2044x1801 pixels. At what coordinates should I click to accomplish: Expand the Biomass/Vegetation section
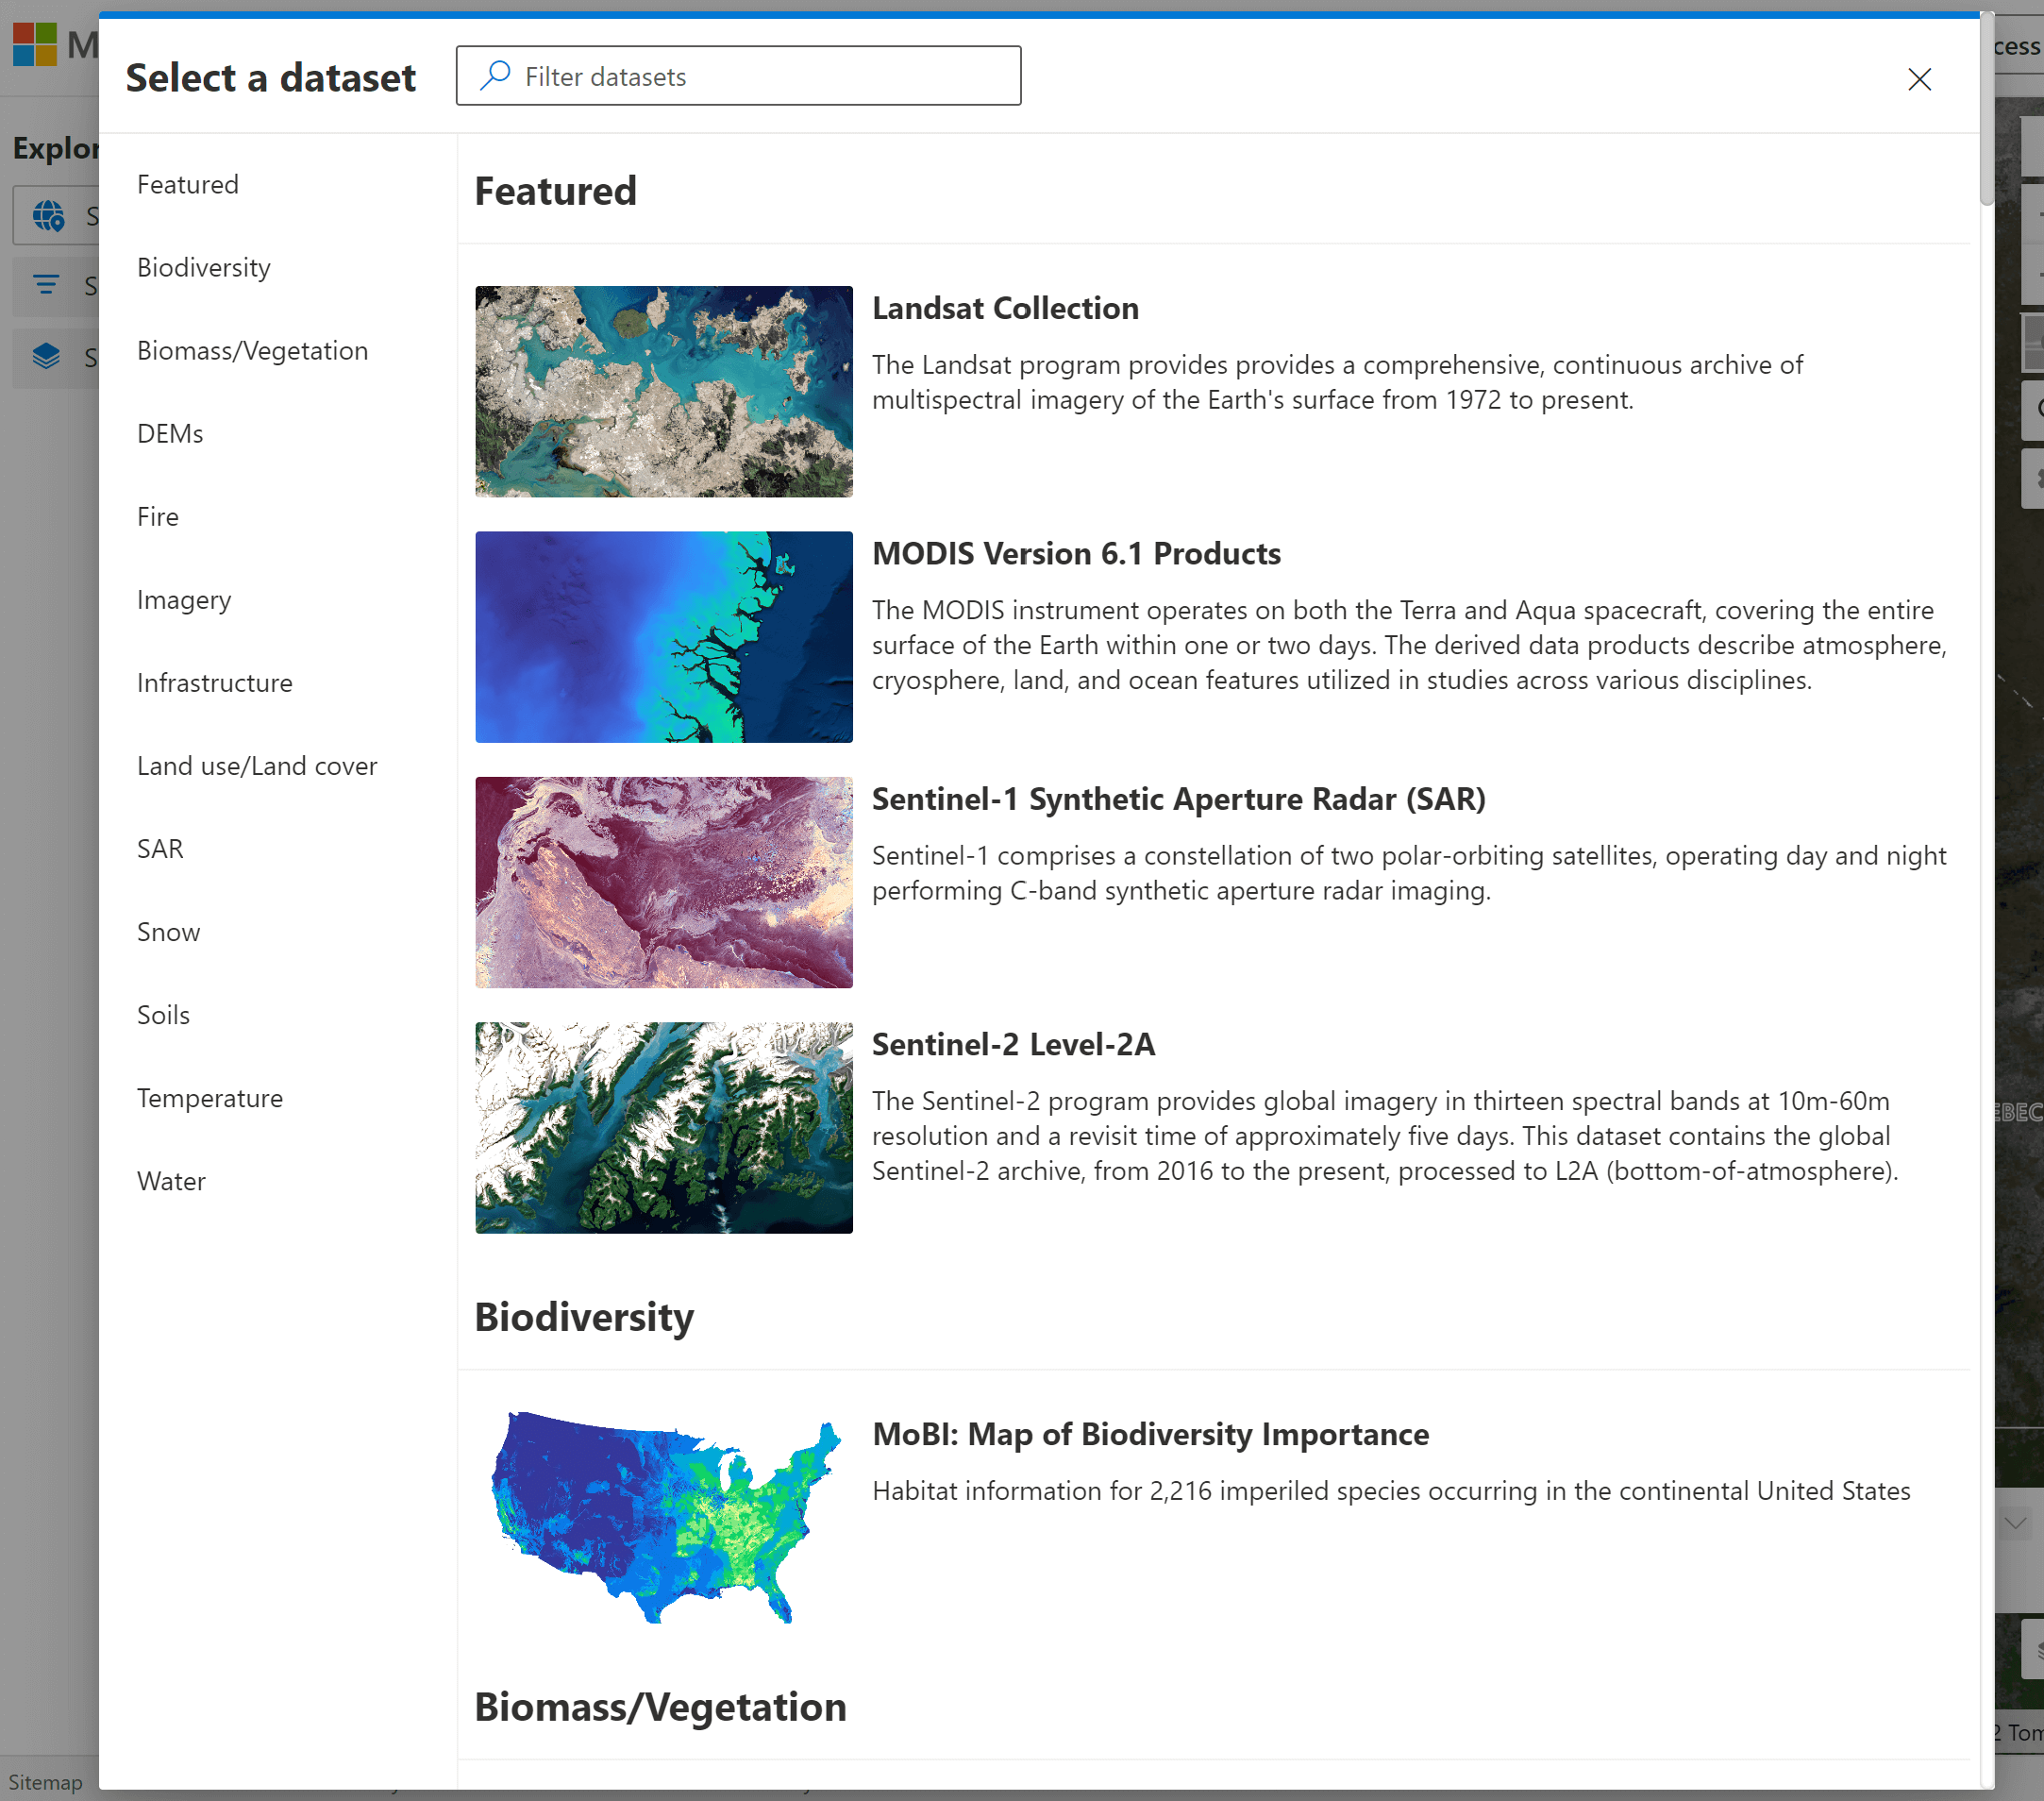pos(252,349)
